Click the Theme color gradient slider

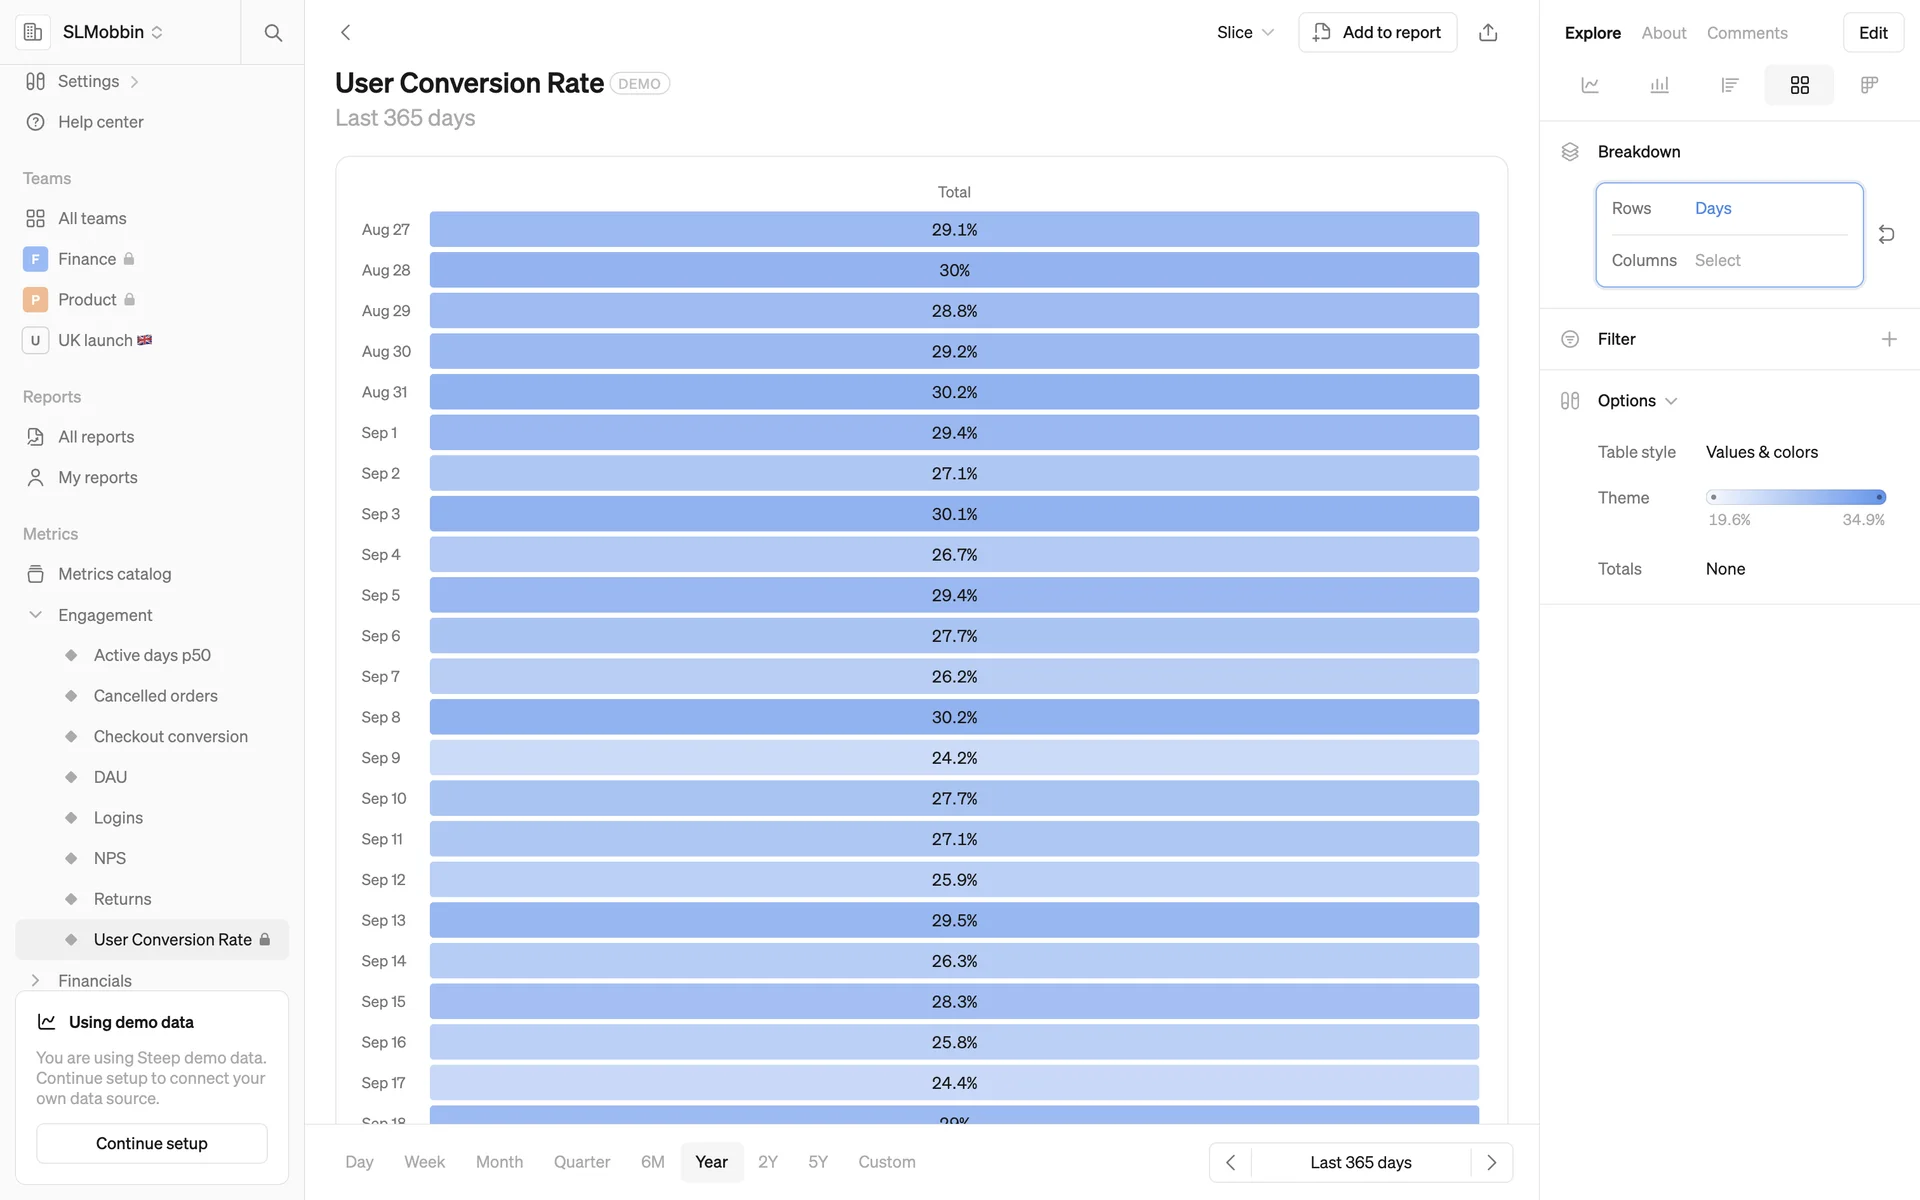point(1796,497)
